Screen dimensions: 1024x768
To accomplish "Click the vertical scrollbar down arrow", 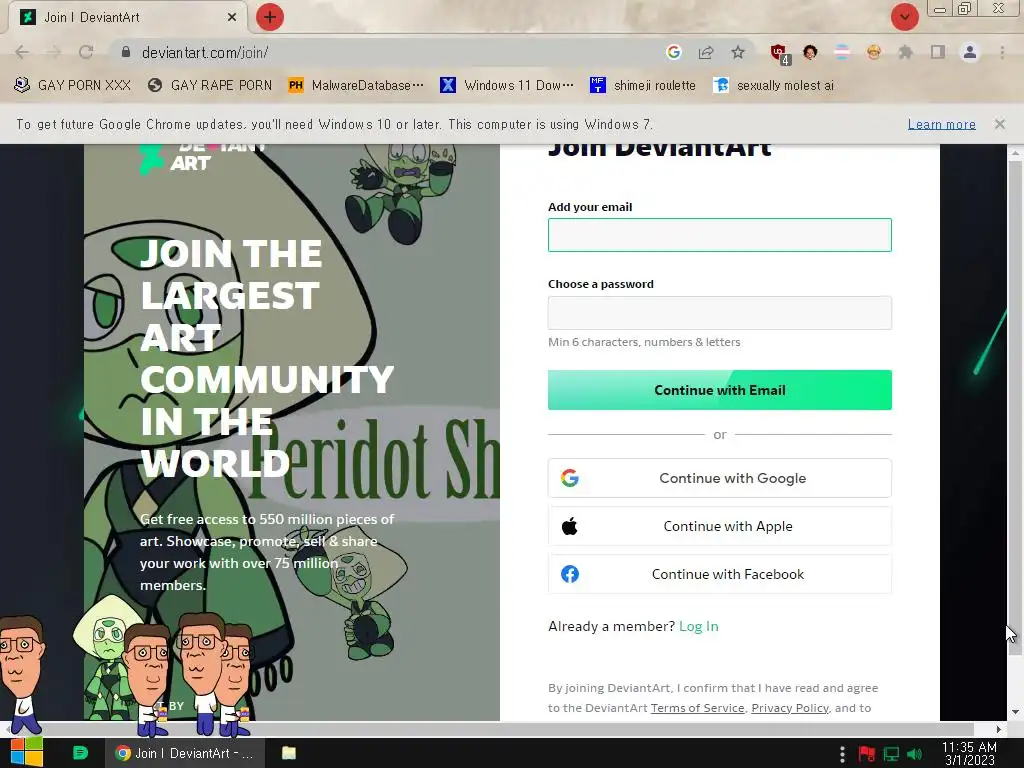I will click(x=1014, y=712).
